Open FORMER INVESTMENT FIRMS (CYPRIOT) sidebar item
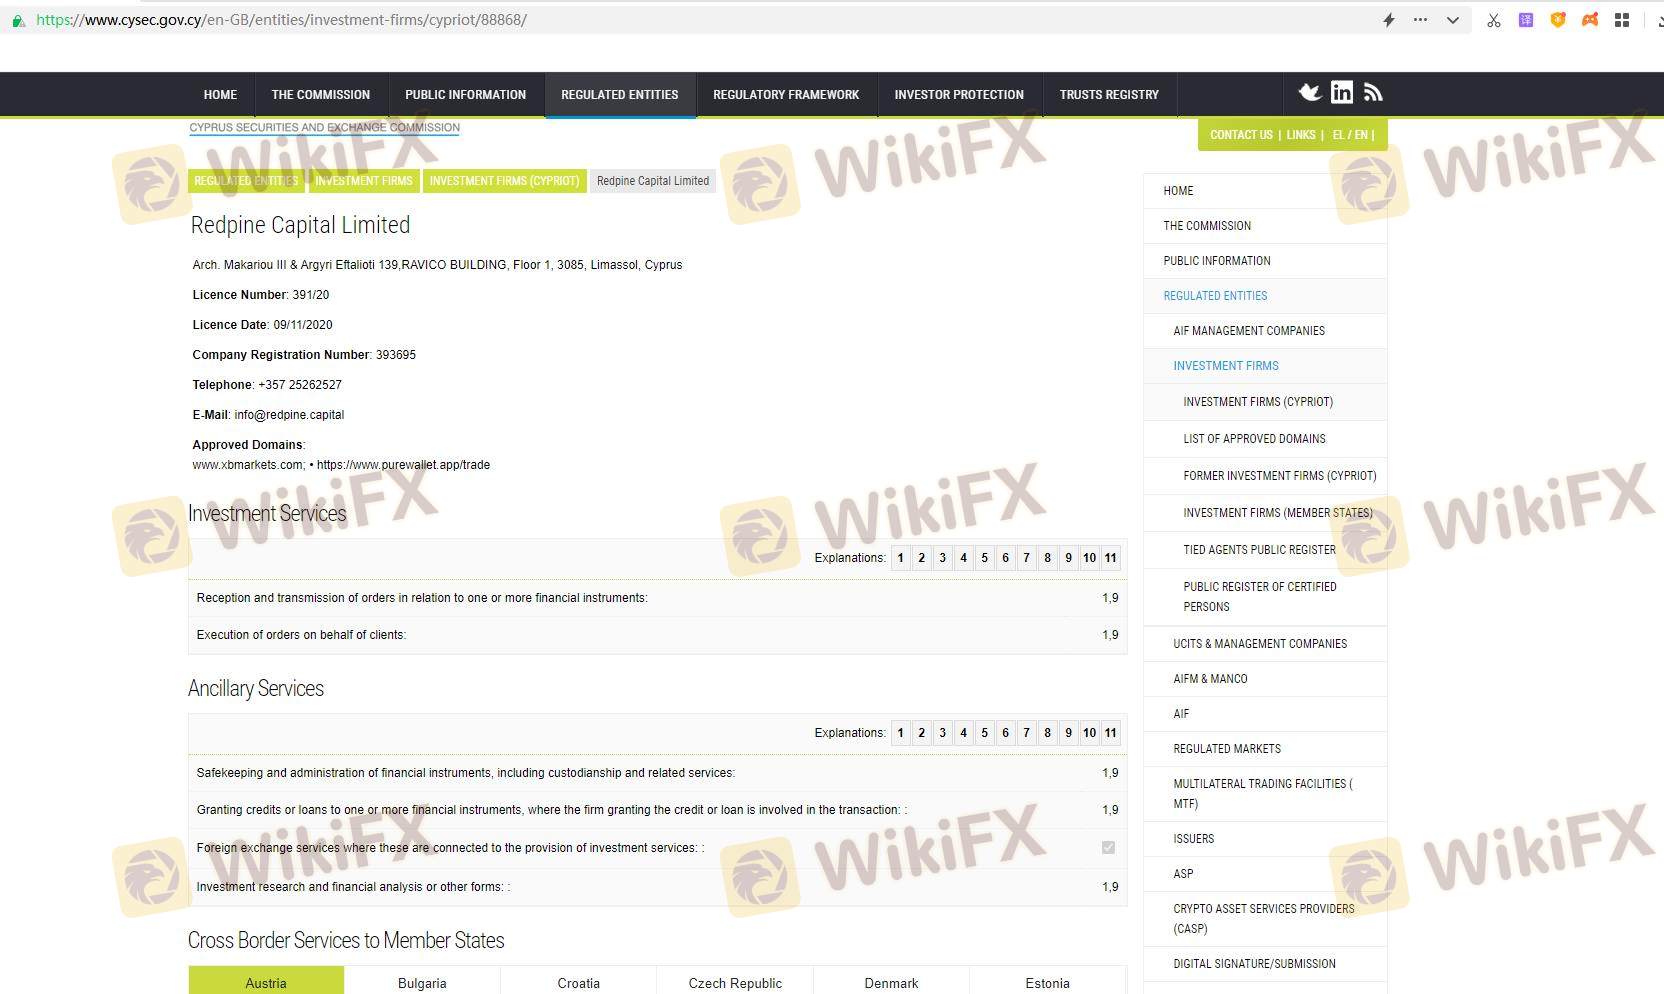1664x994 pixels. tap(1265, 476)
